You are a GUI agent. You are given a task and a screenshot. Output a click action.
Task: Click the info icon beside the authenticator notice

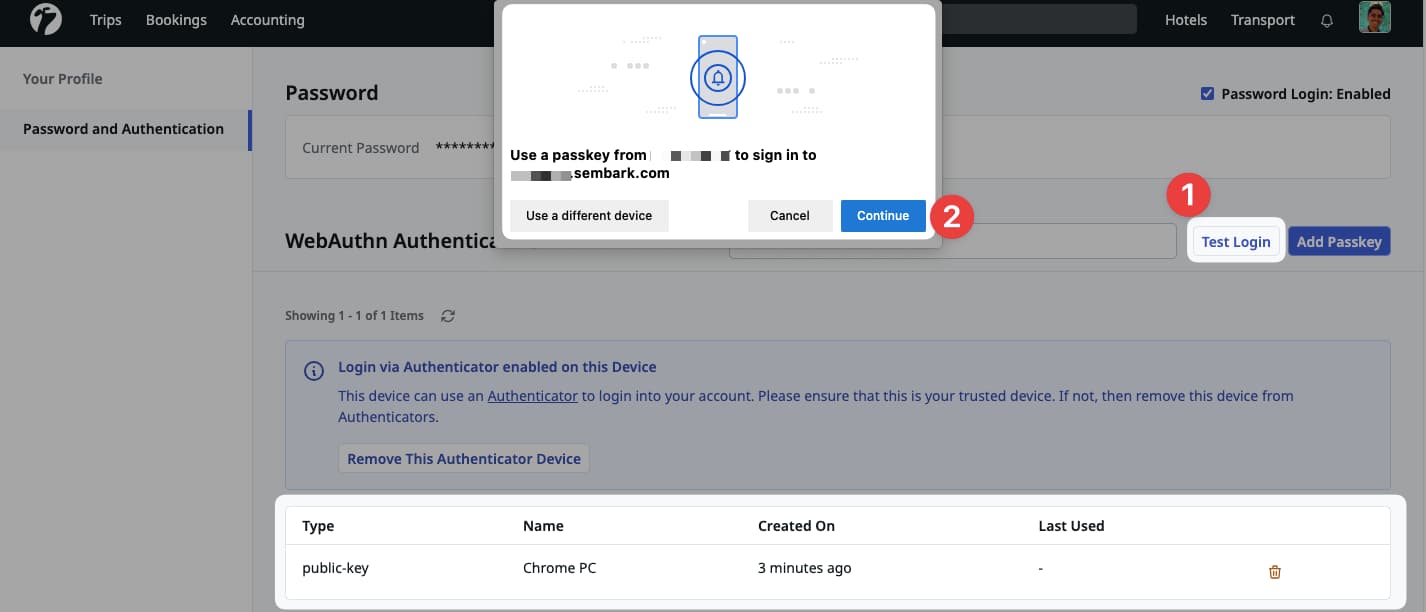[x=313, y=370]
